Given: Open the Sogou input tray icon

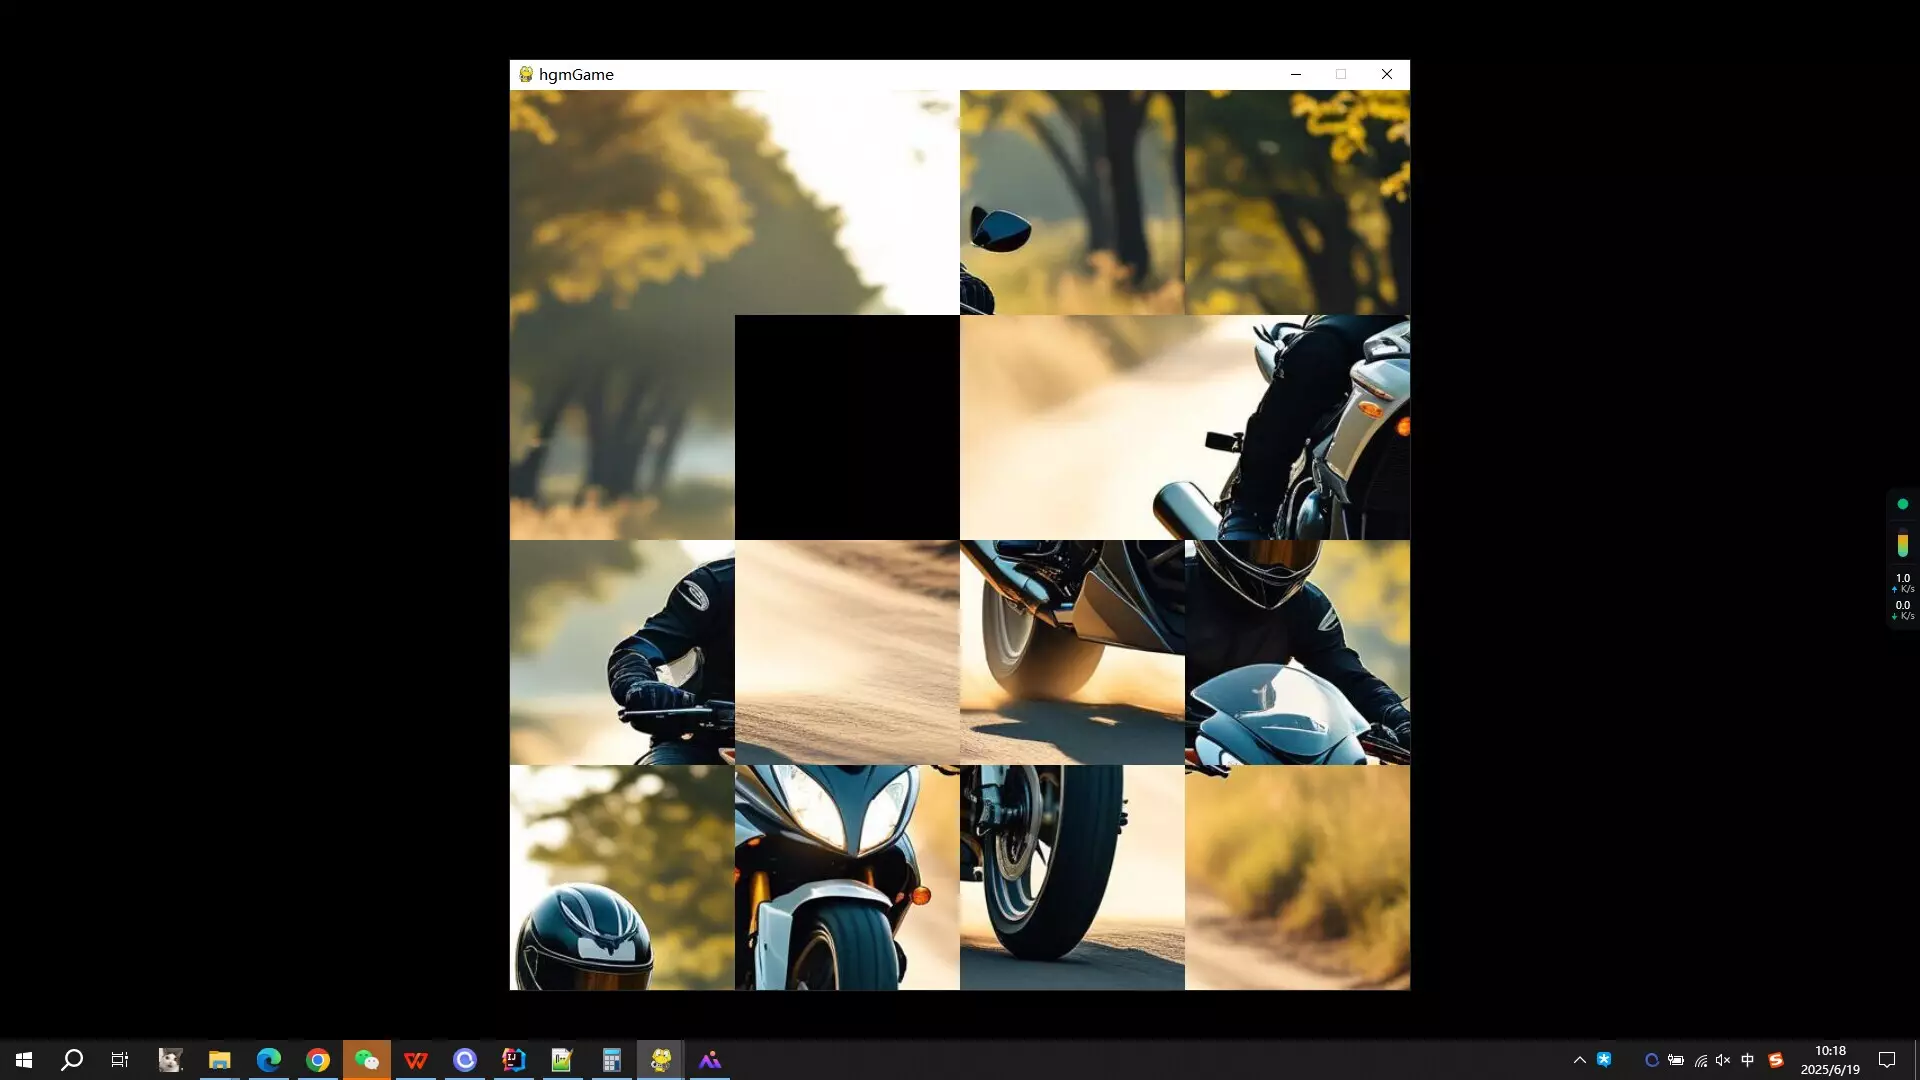Looking at the screenshot, I should [x=1777, y=1060].
